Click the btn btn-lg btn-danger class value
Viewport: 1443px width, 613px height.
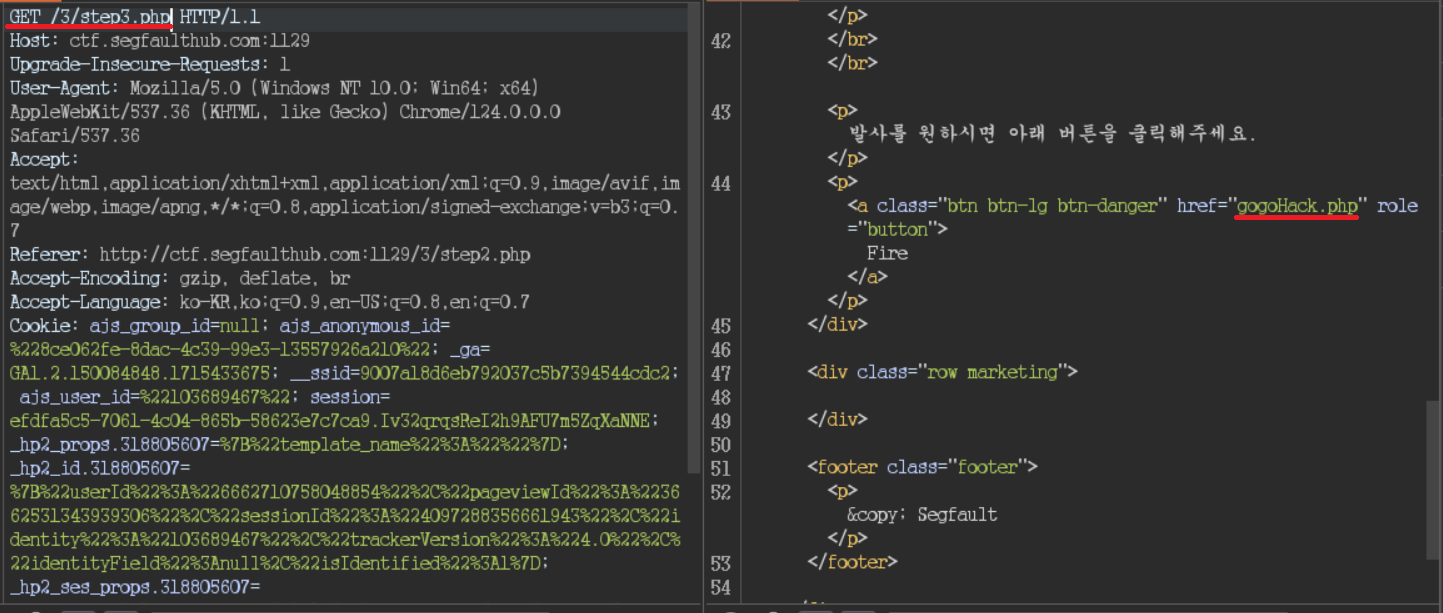tap(1053, 207)
